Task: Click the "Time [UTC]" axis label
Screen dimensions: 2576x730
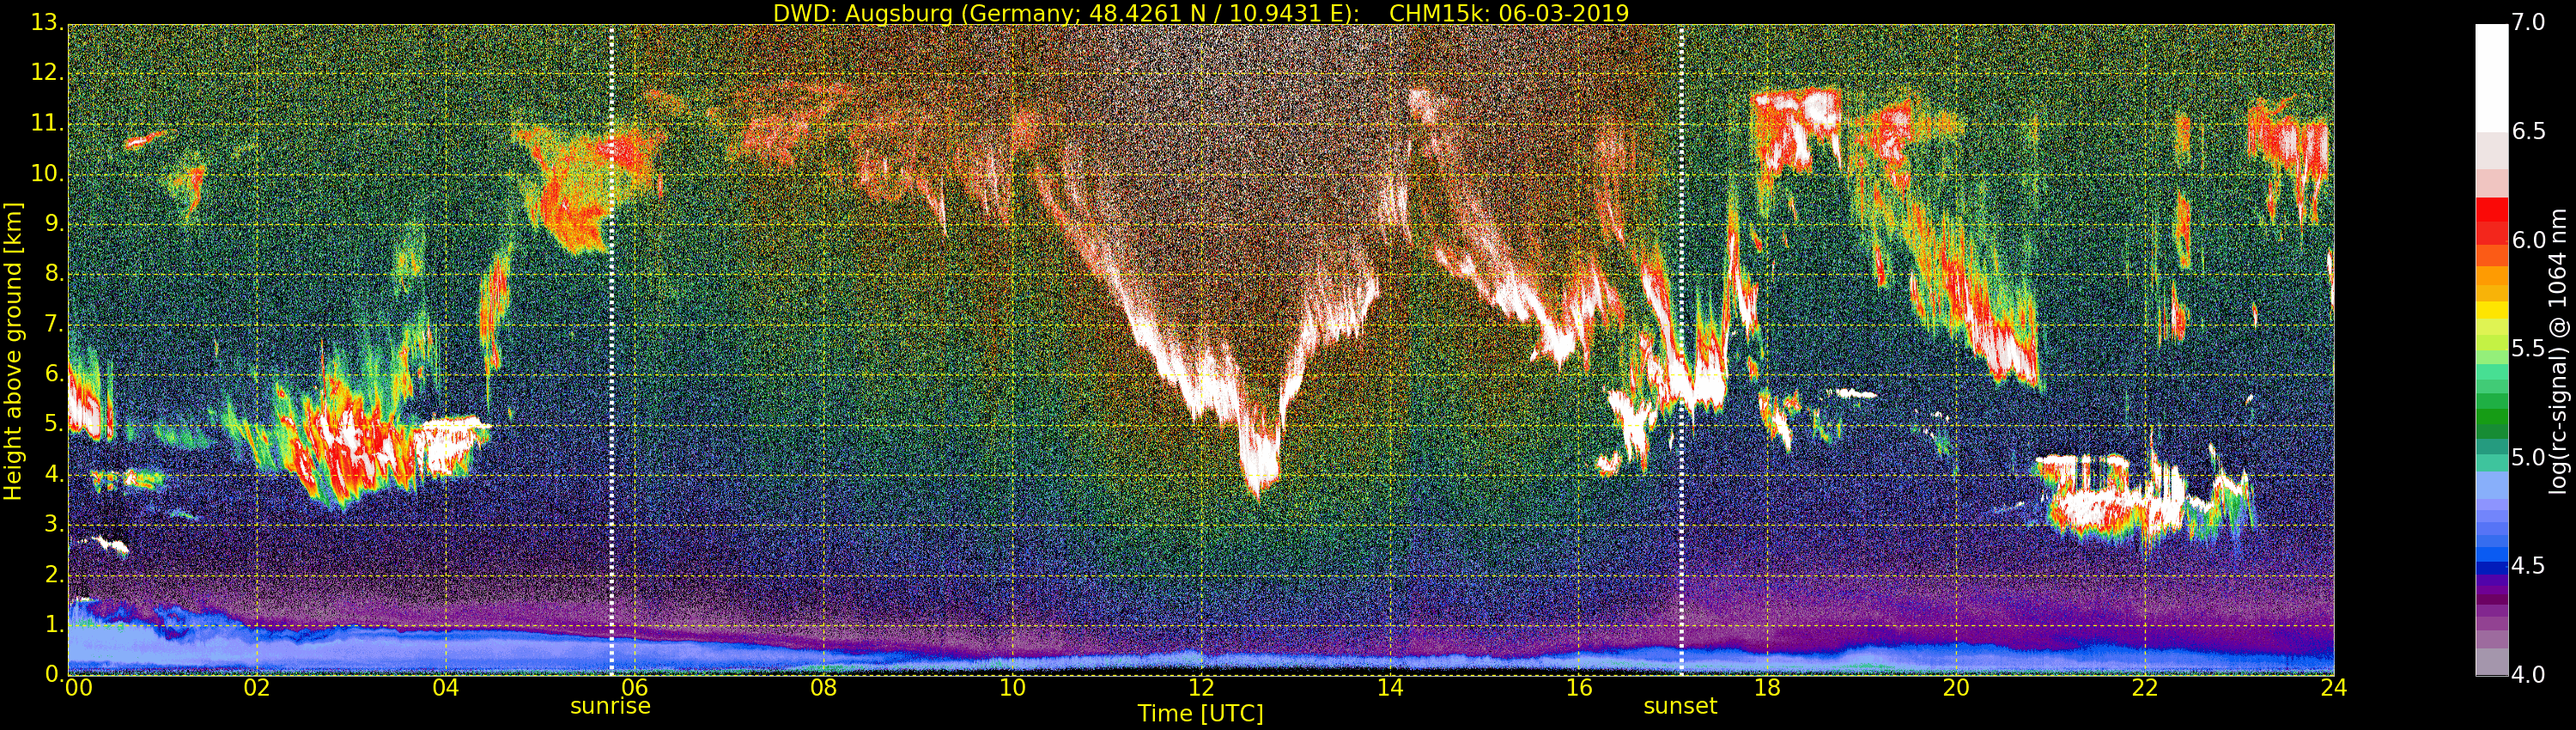Action: (1201, 714)
